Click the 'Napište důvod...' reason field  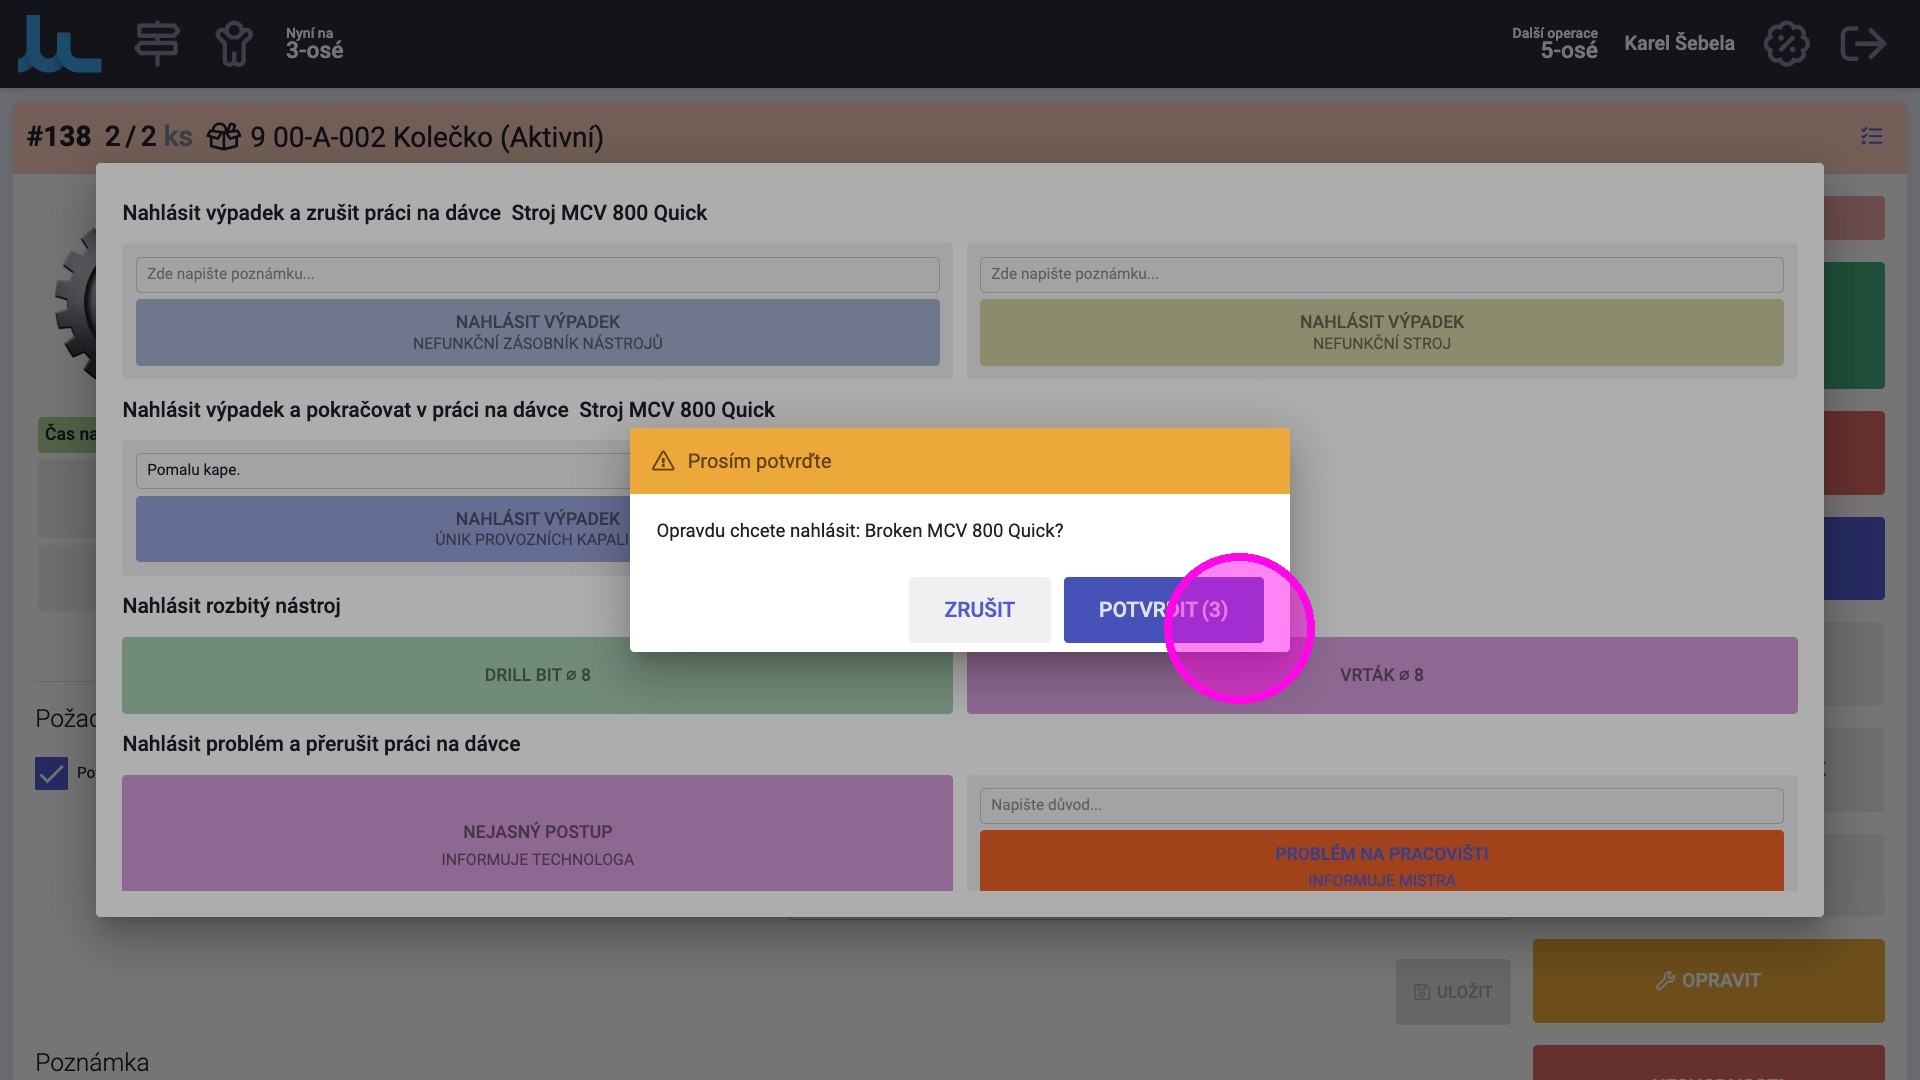coord(1381,805)
